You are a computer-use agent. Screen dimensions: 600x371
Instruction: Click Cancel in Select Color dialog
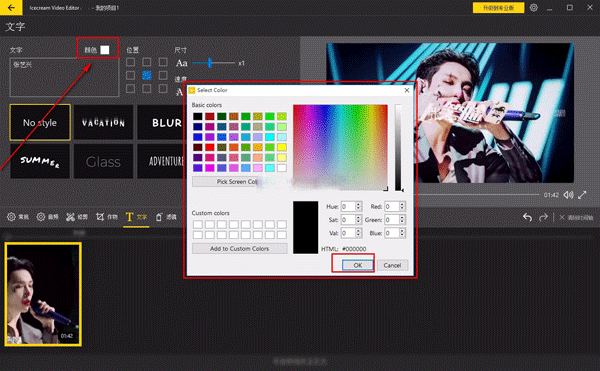tap(393, 265)
